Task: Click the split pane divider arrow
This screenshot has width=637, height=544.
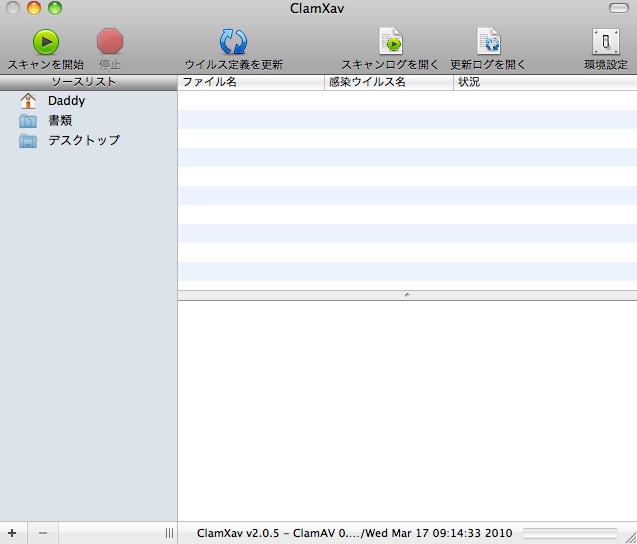Action: (407, 295)
